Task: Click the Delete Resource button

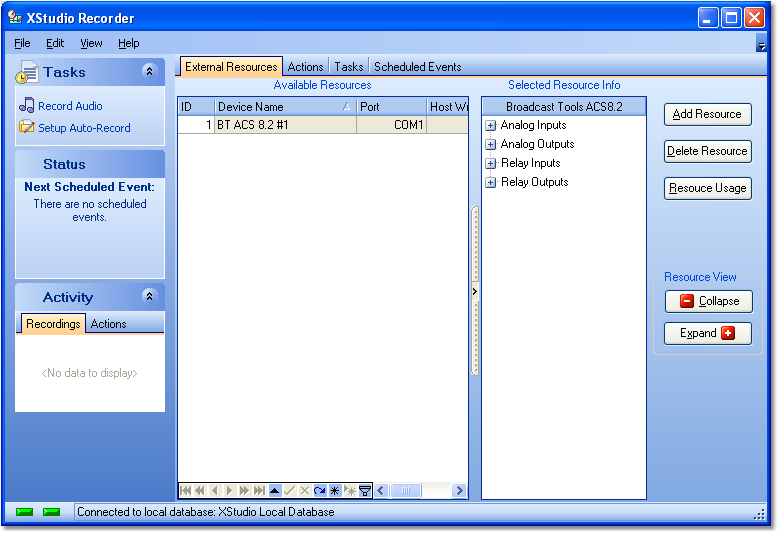Action: (x=708, y=151)
